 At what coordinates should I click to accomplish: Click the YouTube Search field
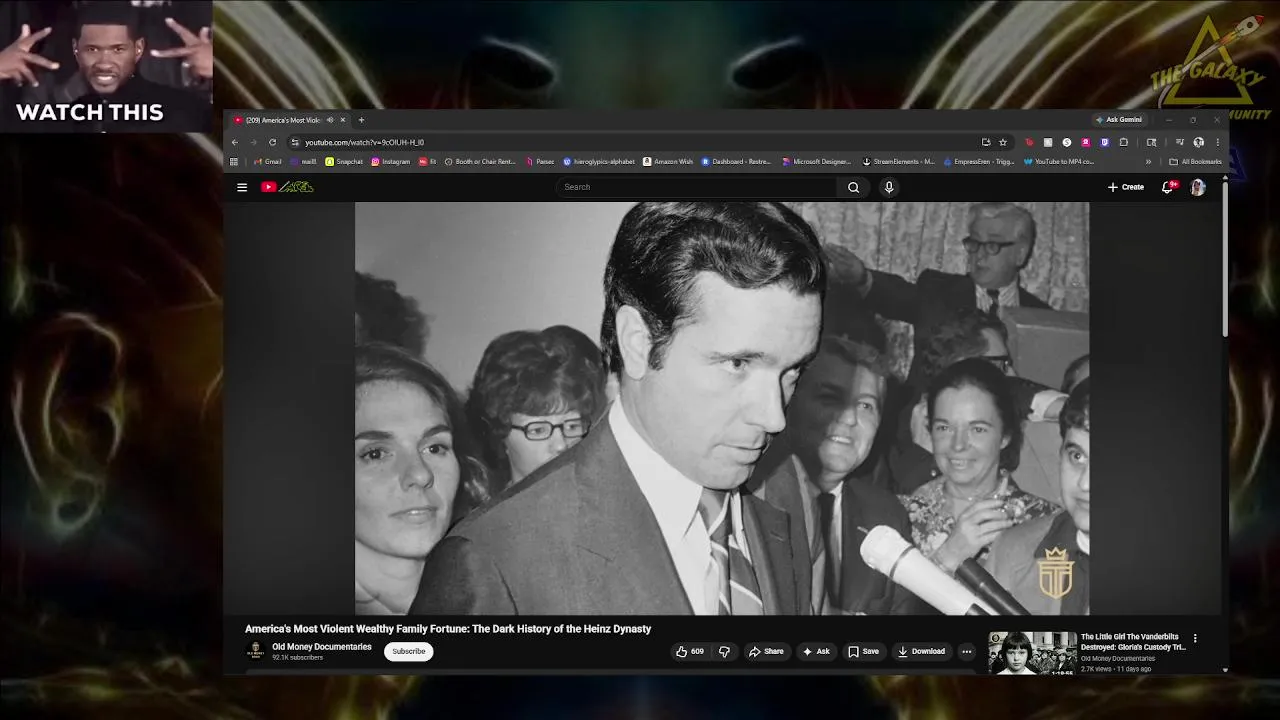coord(698,187)
